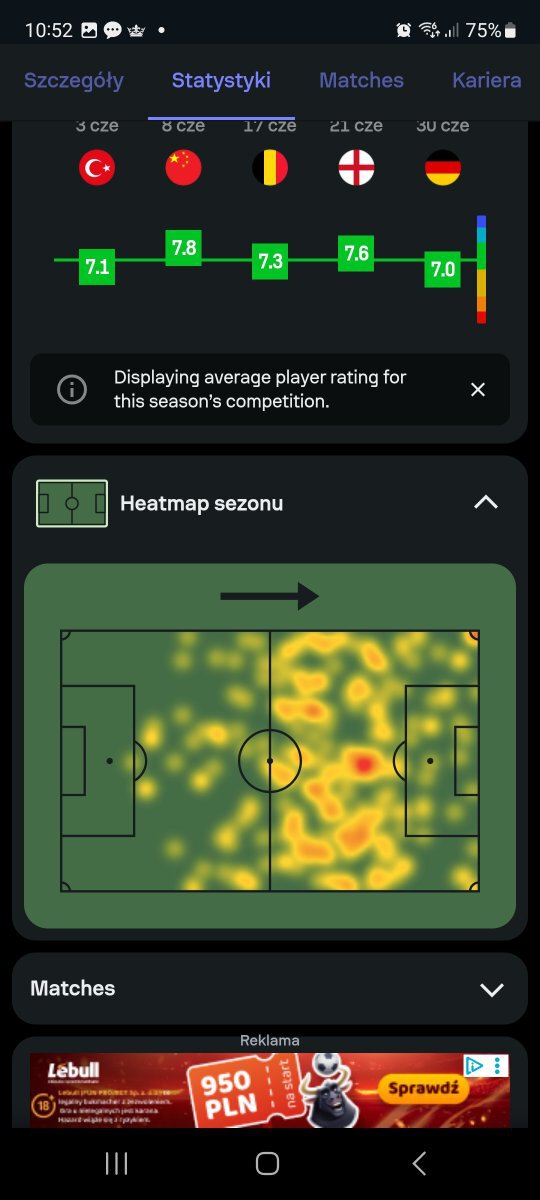Switch to the Szczegóły tab
The image size is (540, 1200).
(74, 81)
